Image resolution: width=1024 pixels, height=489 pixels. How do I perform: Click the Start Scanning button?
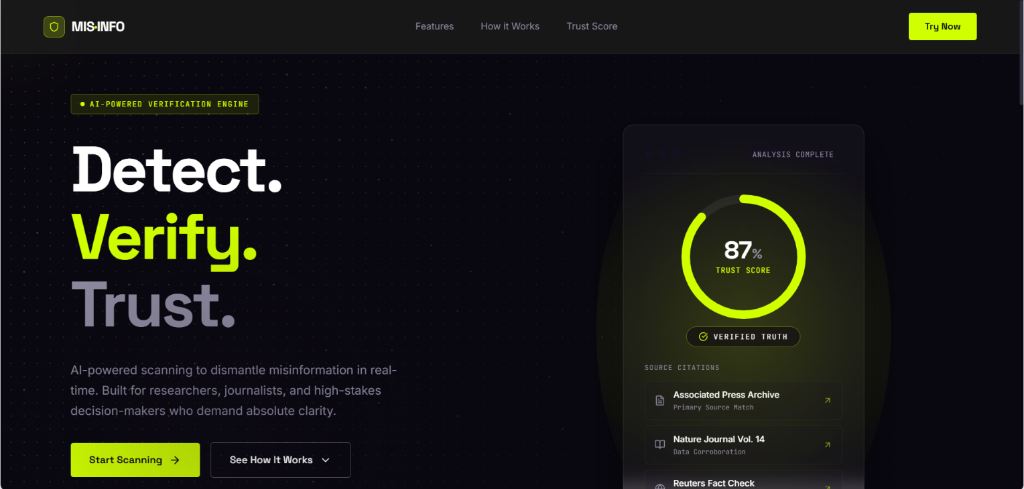point(135,460)
